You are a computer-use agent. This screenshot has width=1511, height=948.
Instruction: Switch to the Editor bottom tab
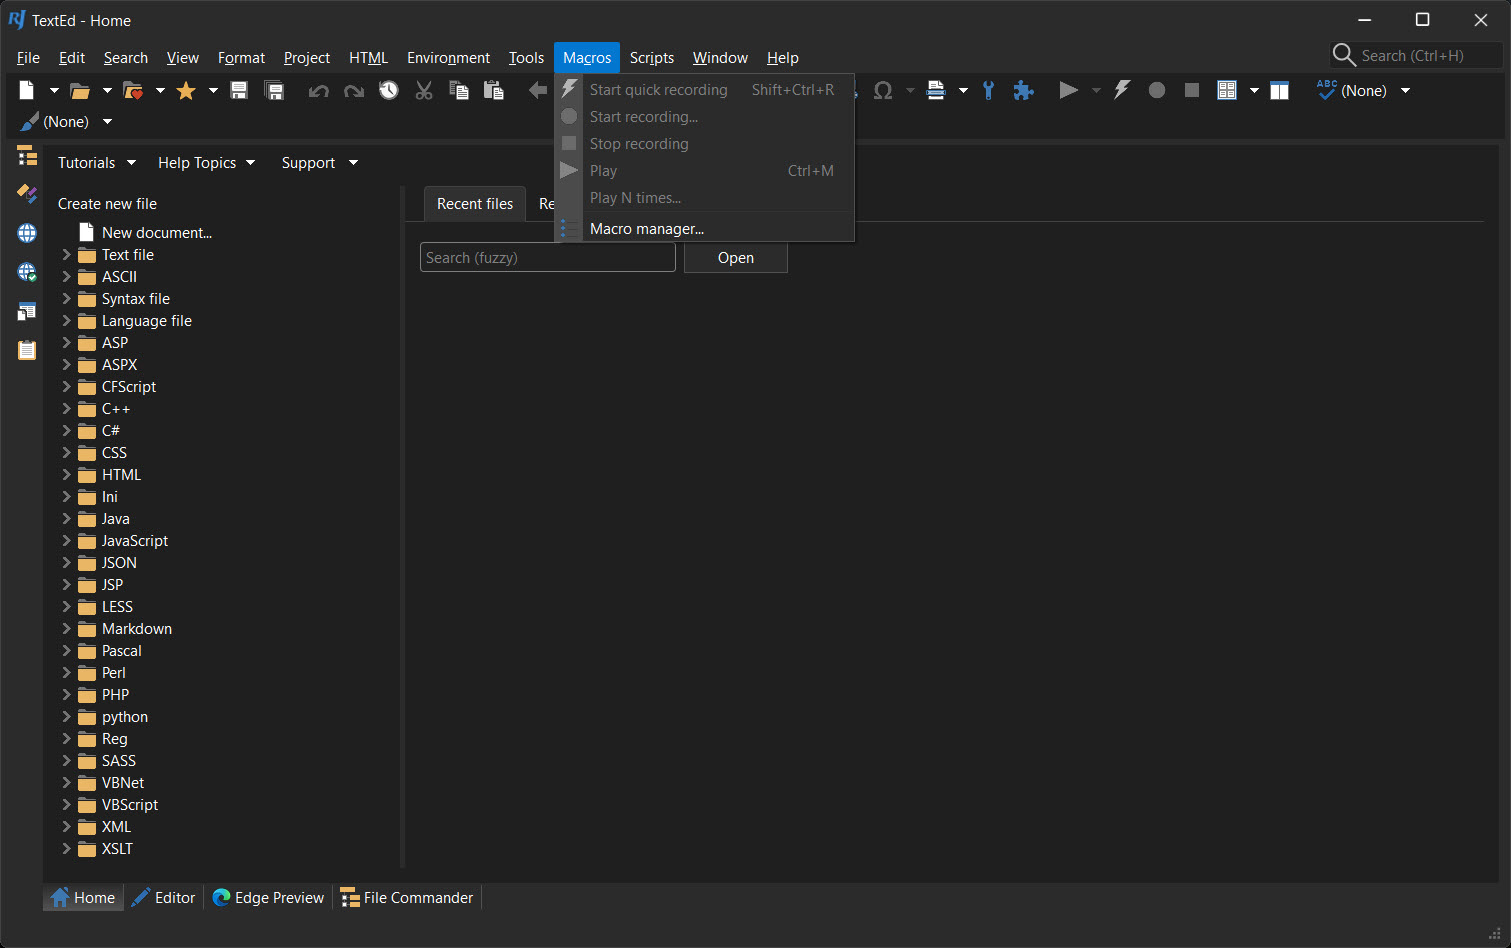[165, 897]
